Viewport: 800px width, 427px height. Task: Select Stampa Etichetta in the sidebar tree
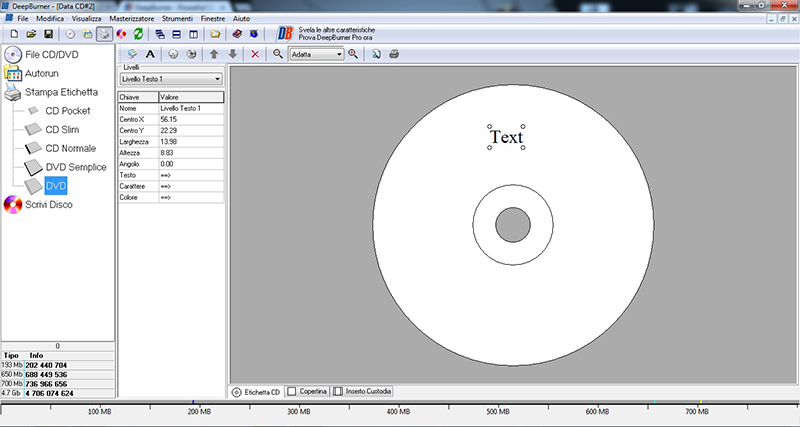point(60,91)
